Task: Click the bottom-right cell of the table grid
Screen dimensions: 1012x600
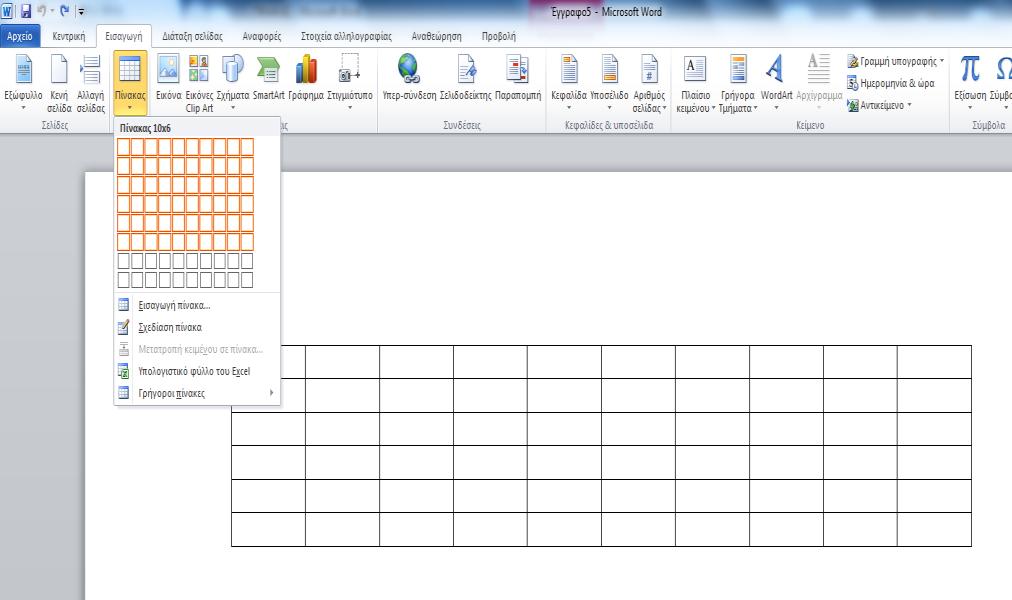Action: point(247,280)
